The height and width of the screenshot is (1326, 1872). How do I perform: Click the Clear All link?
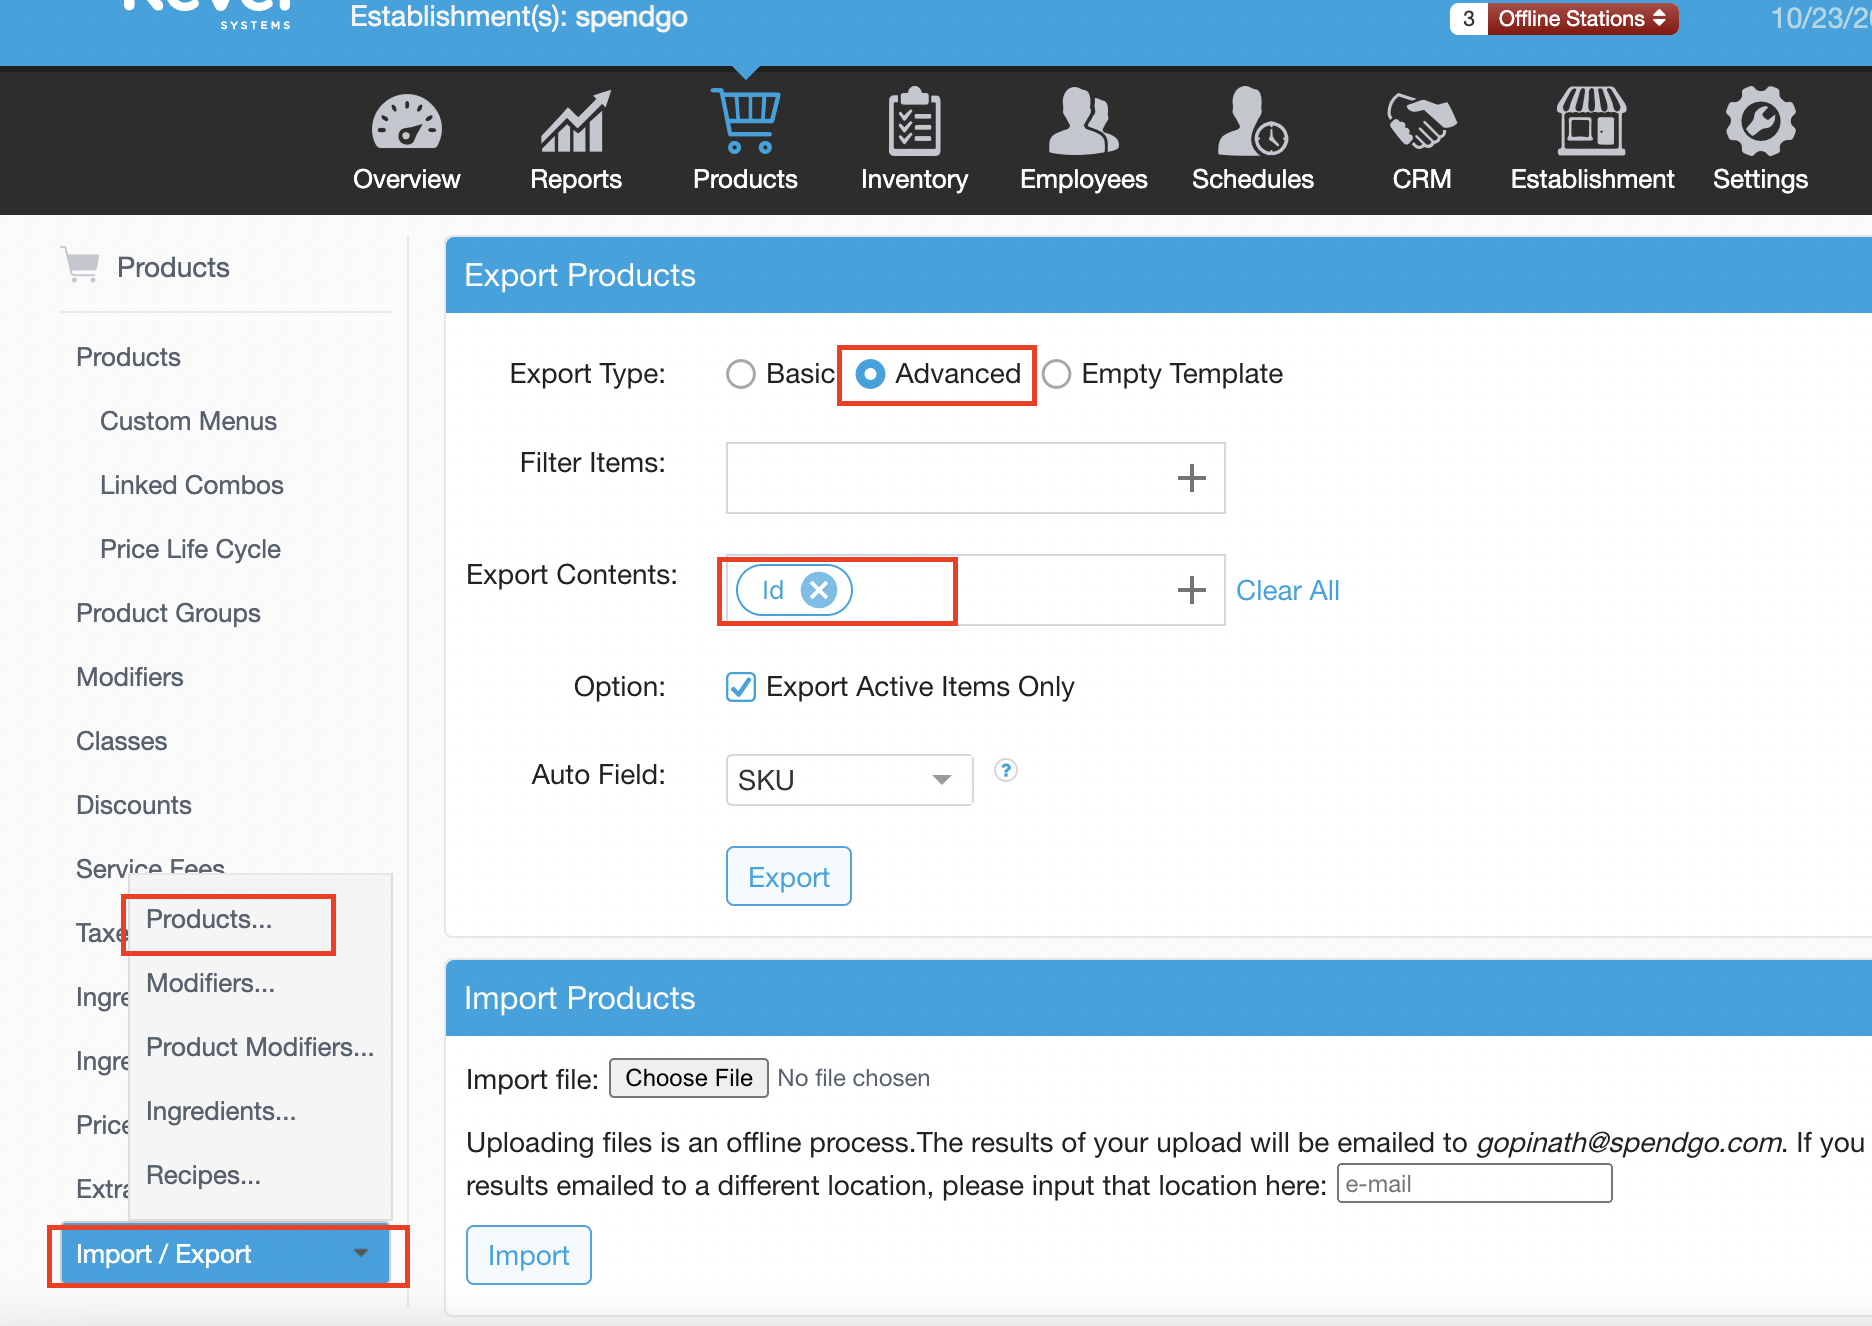point(1287,590)
